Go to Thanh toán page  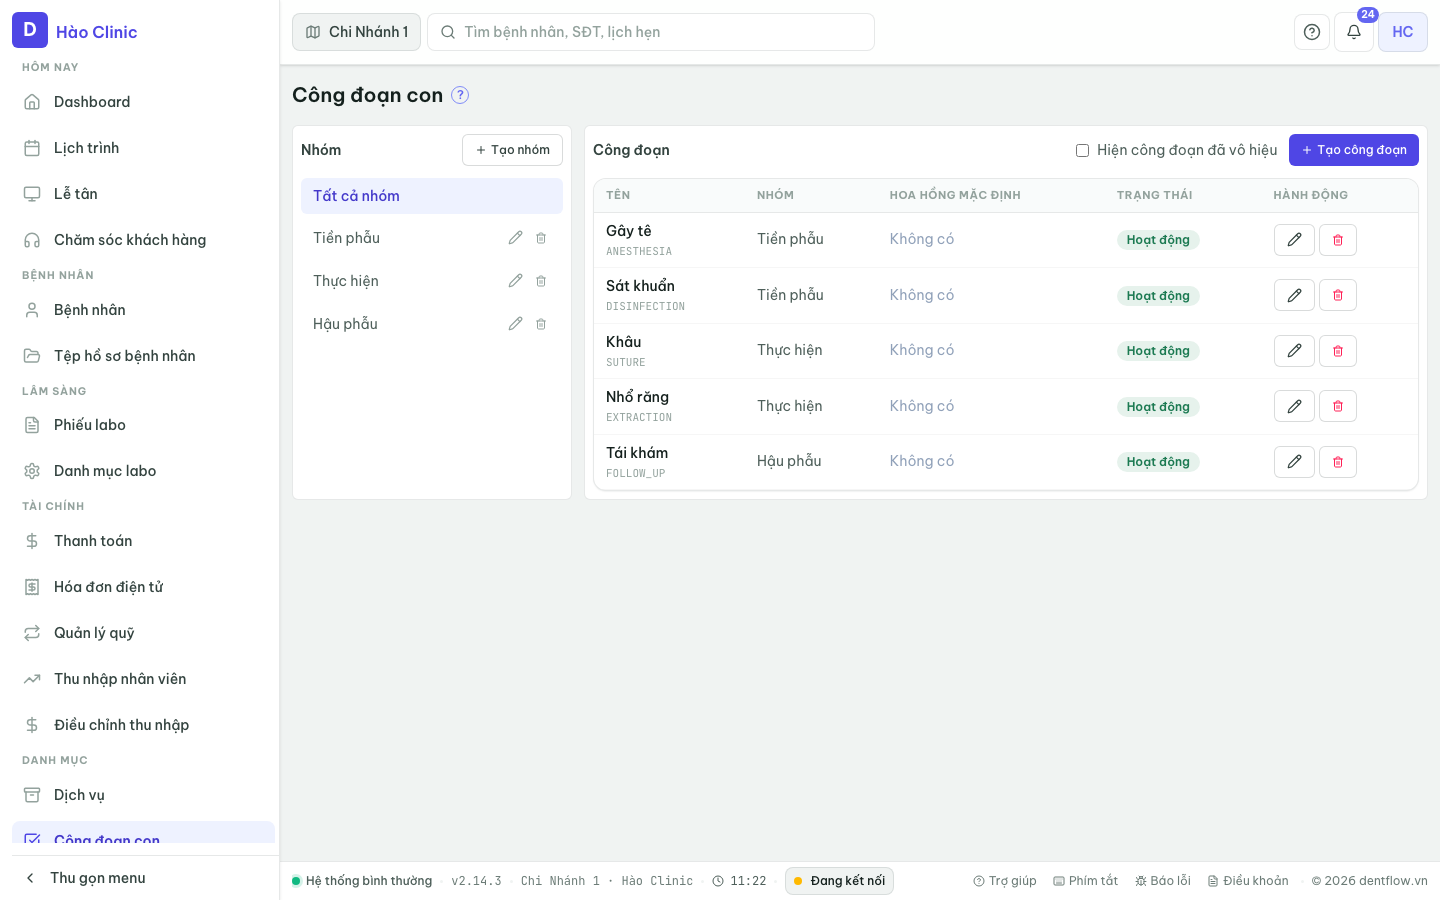(x=143, y=541)
